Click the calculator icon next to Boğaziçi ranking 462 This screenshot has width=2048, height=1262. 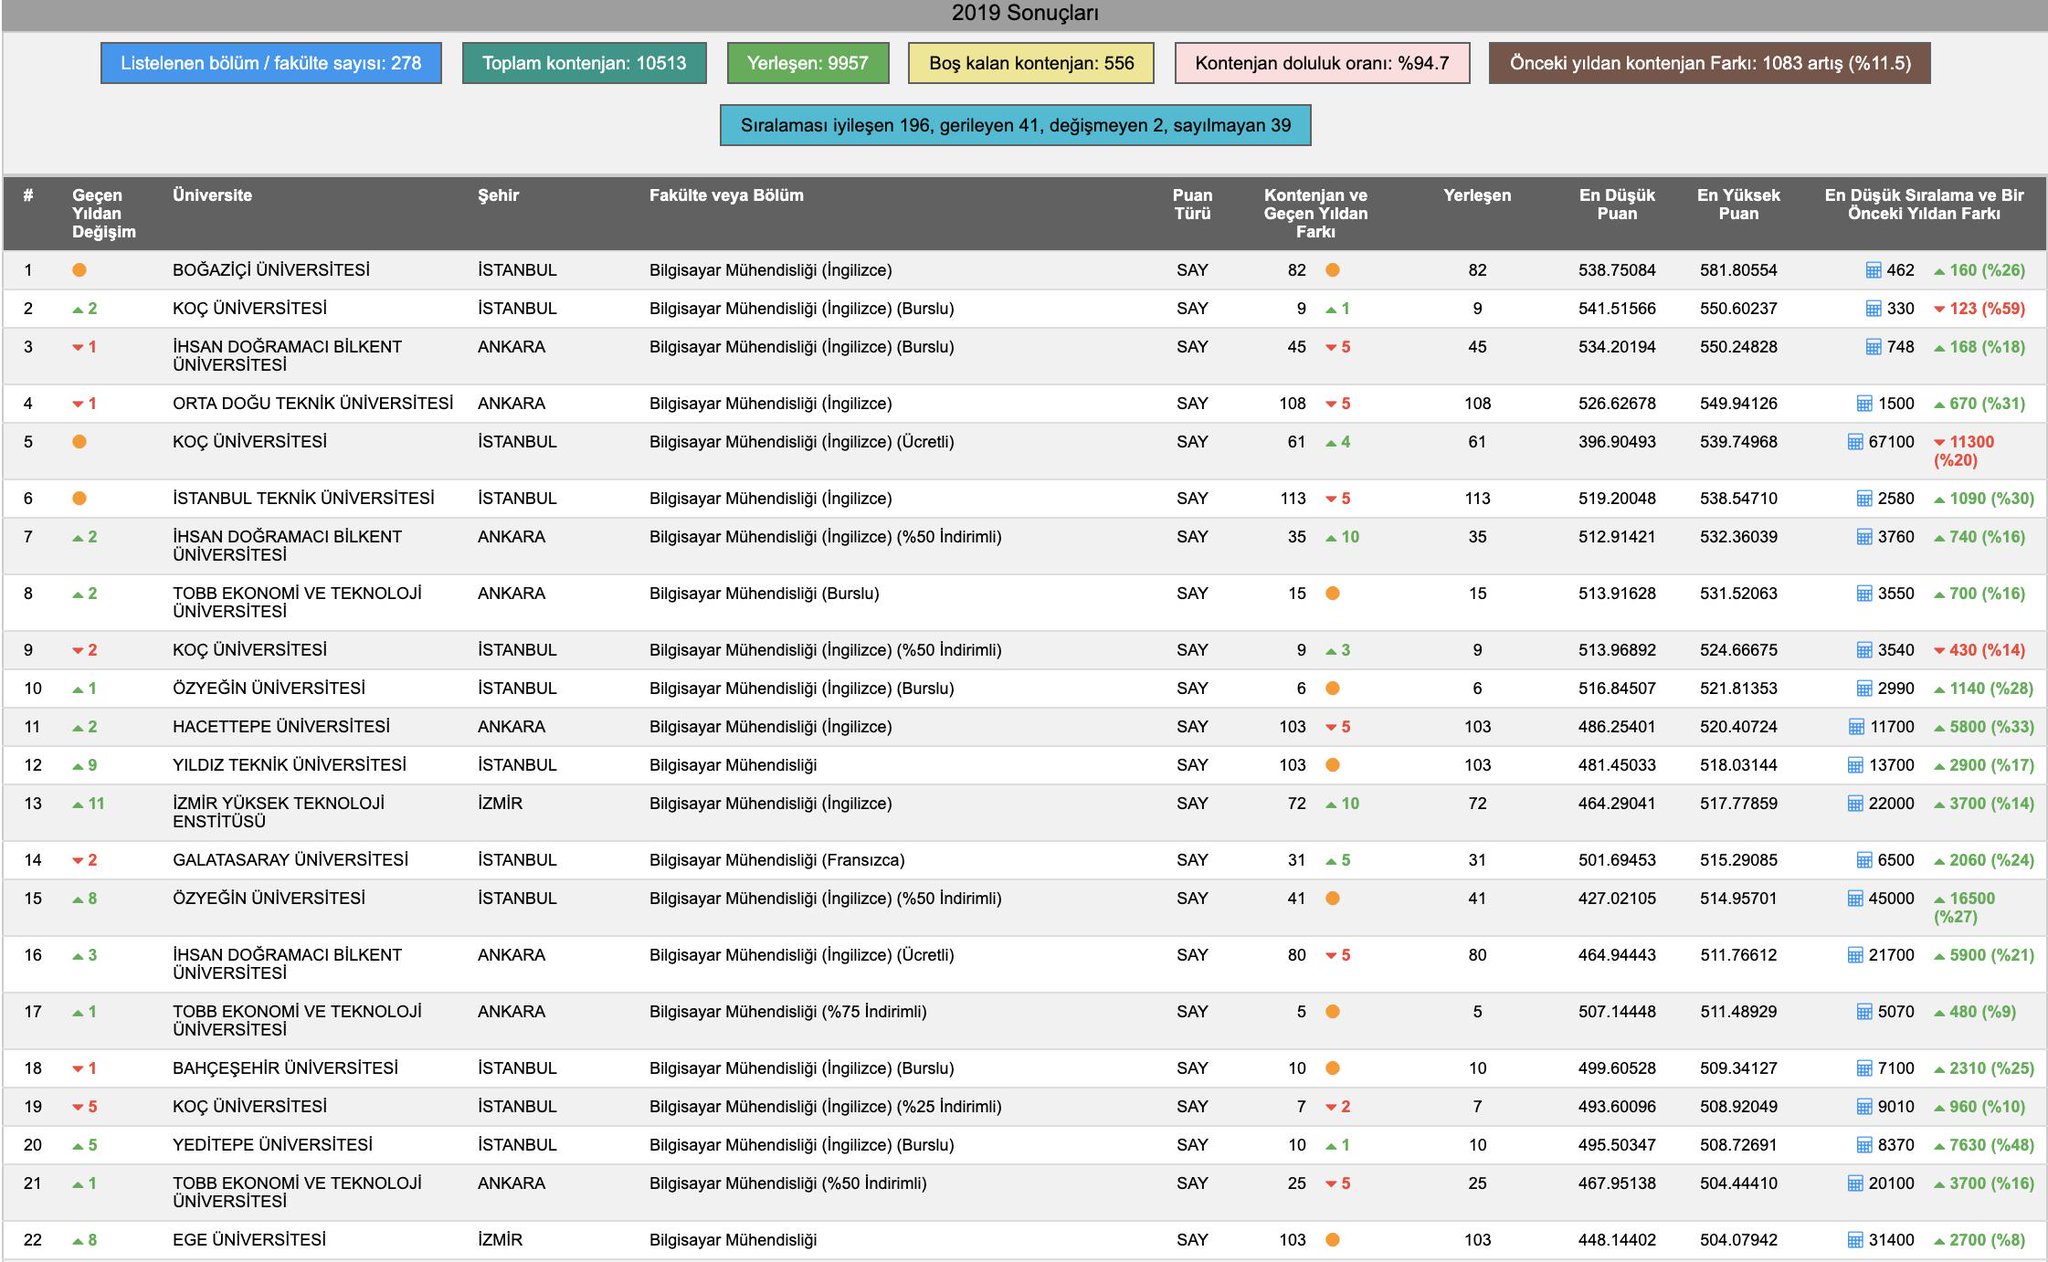(x=1874, y=270)
